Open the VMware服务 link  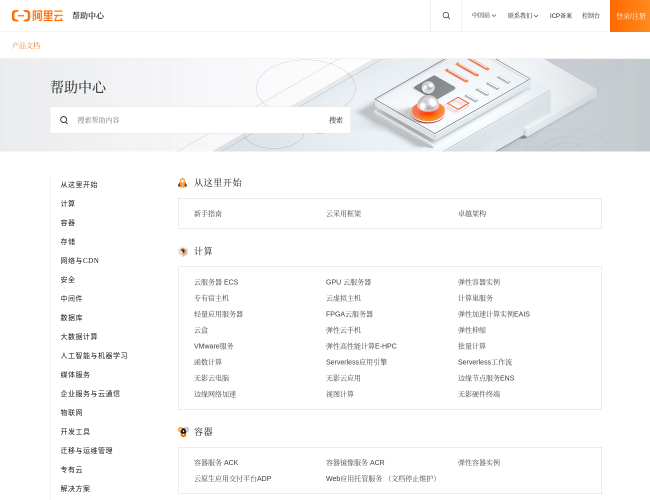click(213, 346)
